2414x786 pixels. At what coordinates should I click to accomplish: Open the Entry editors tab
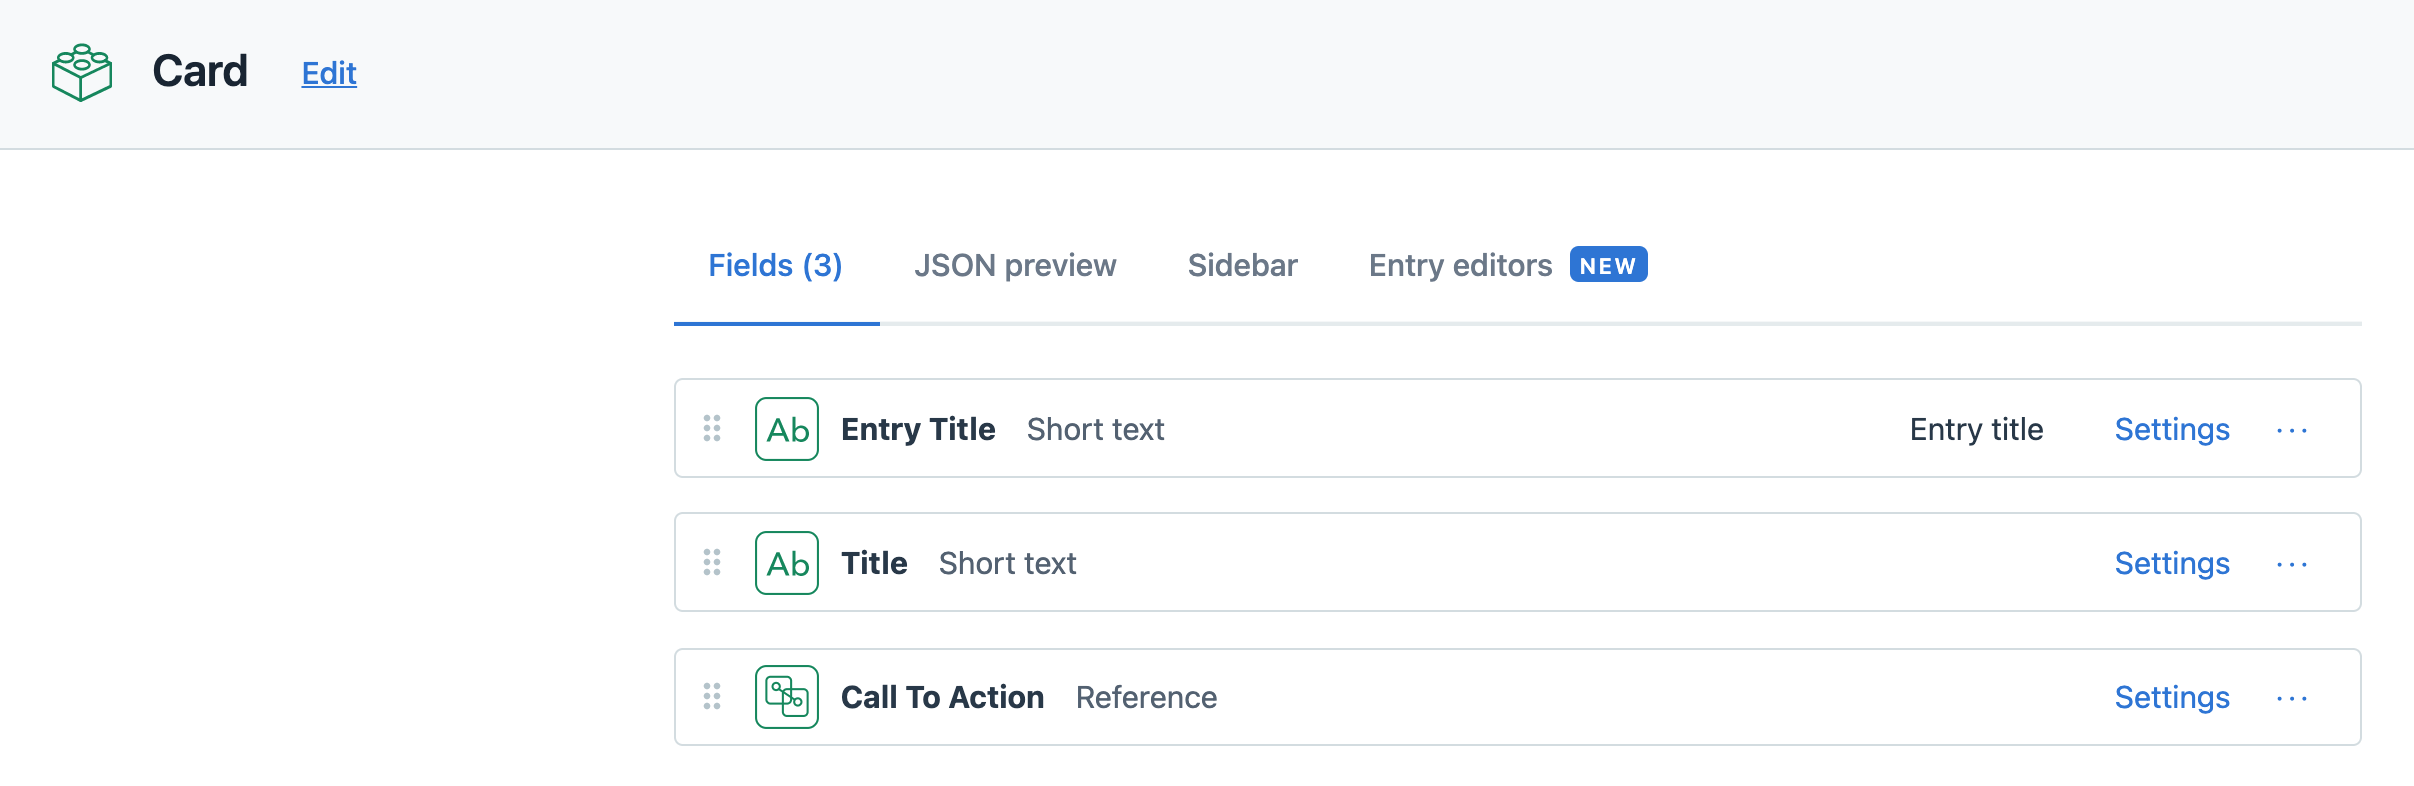(1460, 265)
